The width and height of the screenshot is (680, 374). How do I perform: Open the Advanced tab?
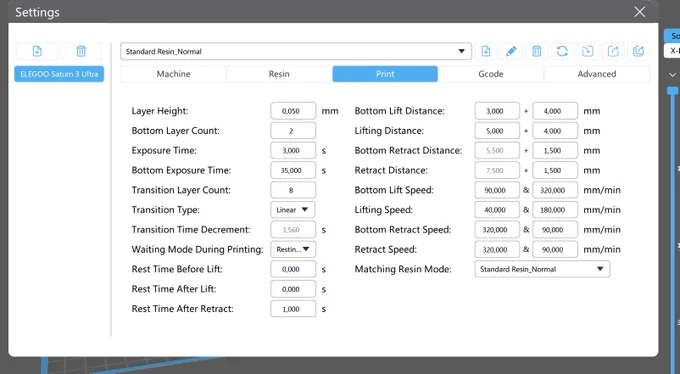(597, 74)
